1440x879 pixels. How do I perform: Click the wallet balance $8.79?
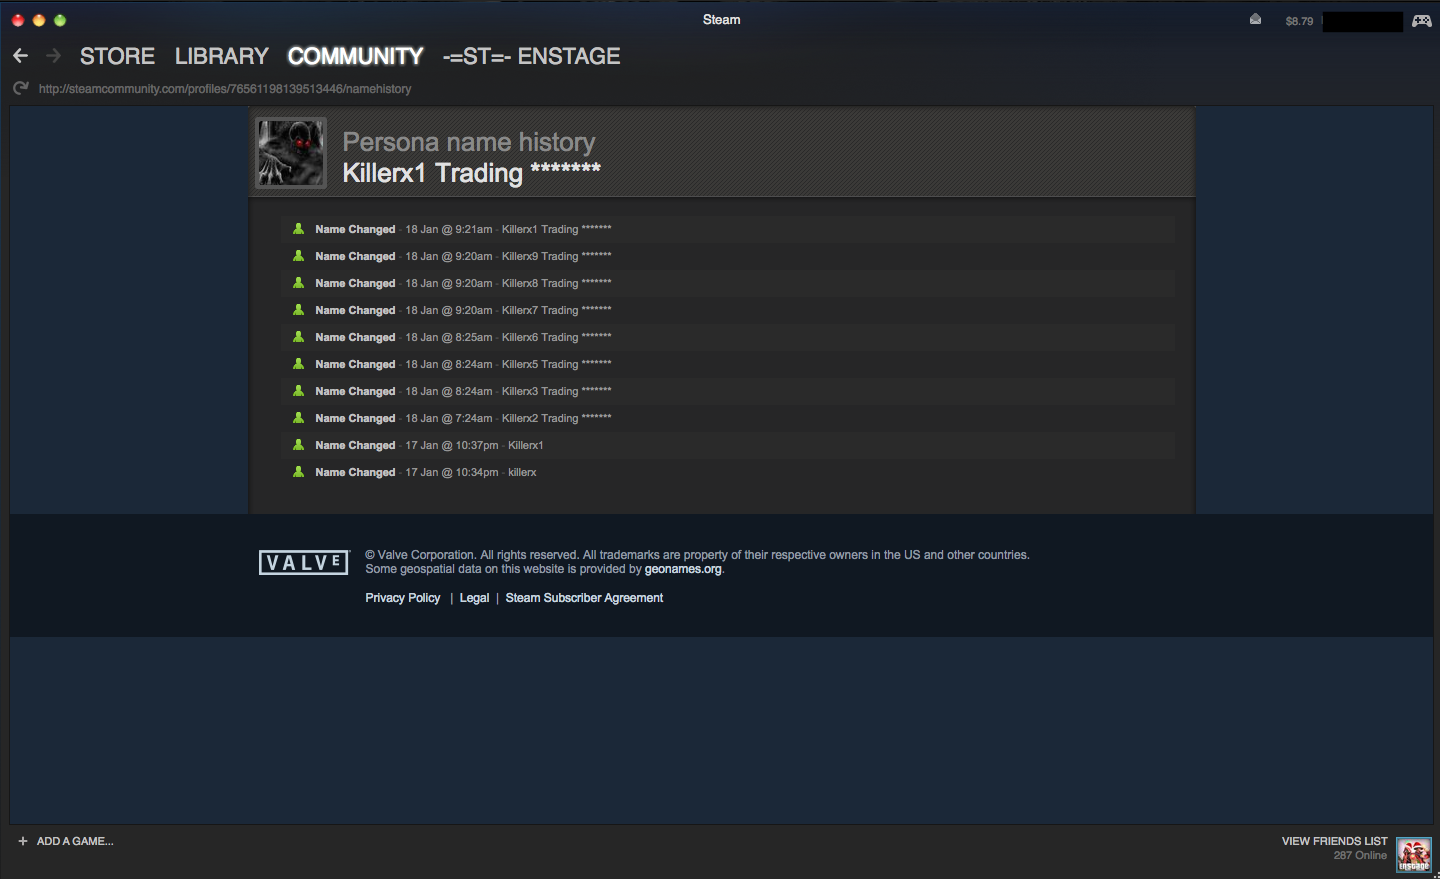coord(1299,21)
